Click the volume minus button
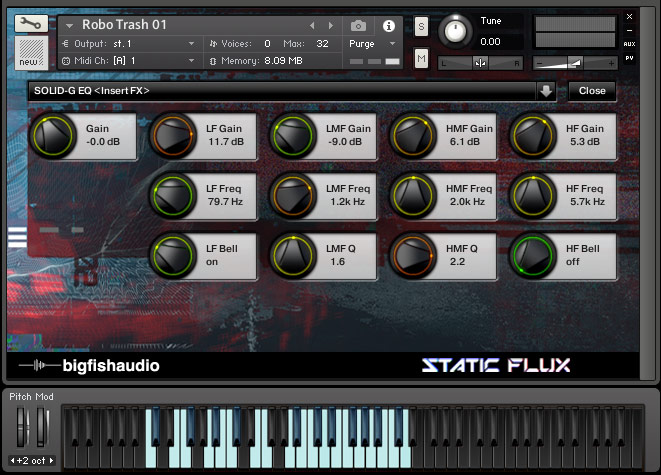Screen dimensions: 661x475 tap(539, 63)
